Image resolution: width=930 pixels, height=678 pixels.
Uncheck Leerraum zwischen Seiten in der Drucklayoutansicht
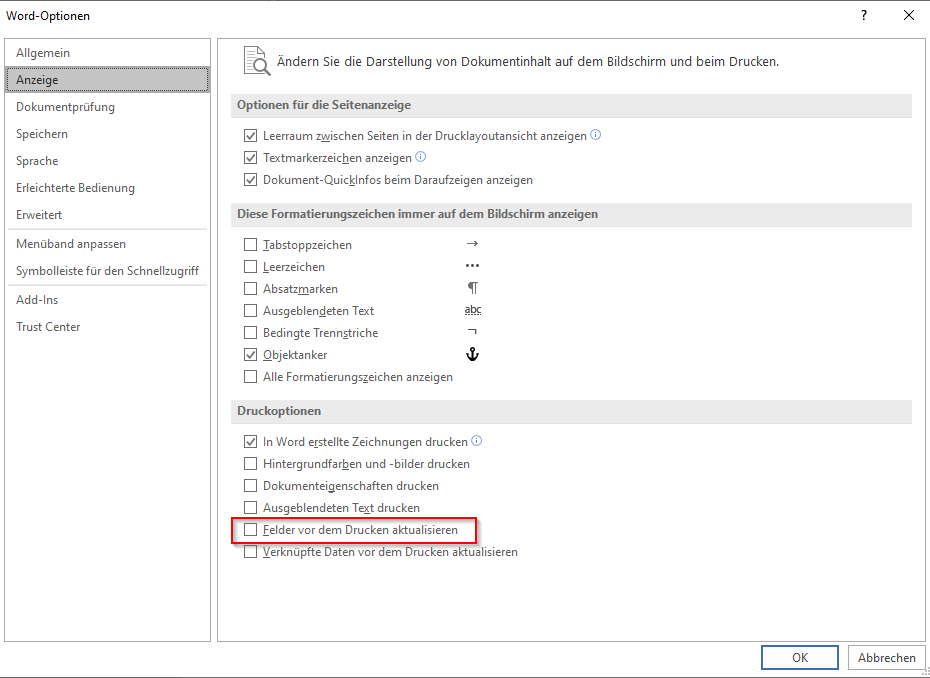click(250, 136)
